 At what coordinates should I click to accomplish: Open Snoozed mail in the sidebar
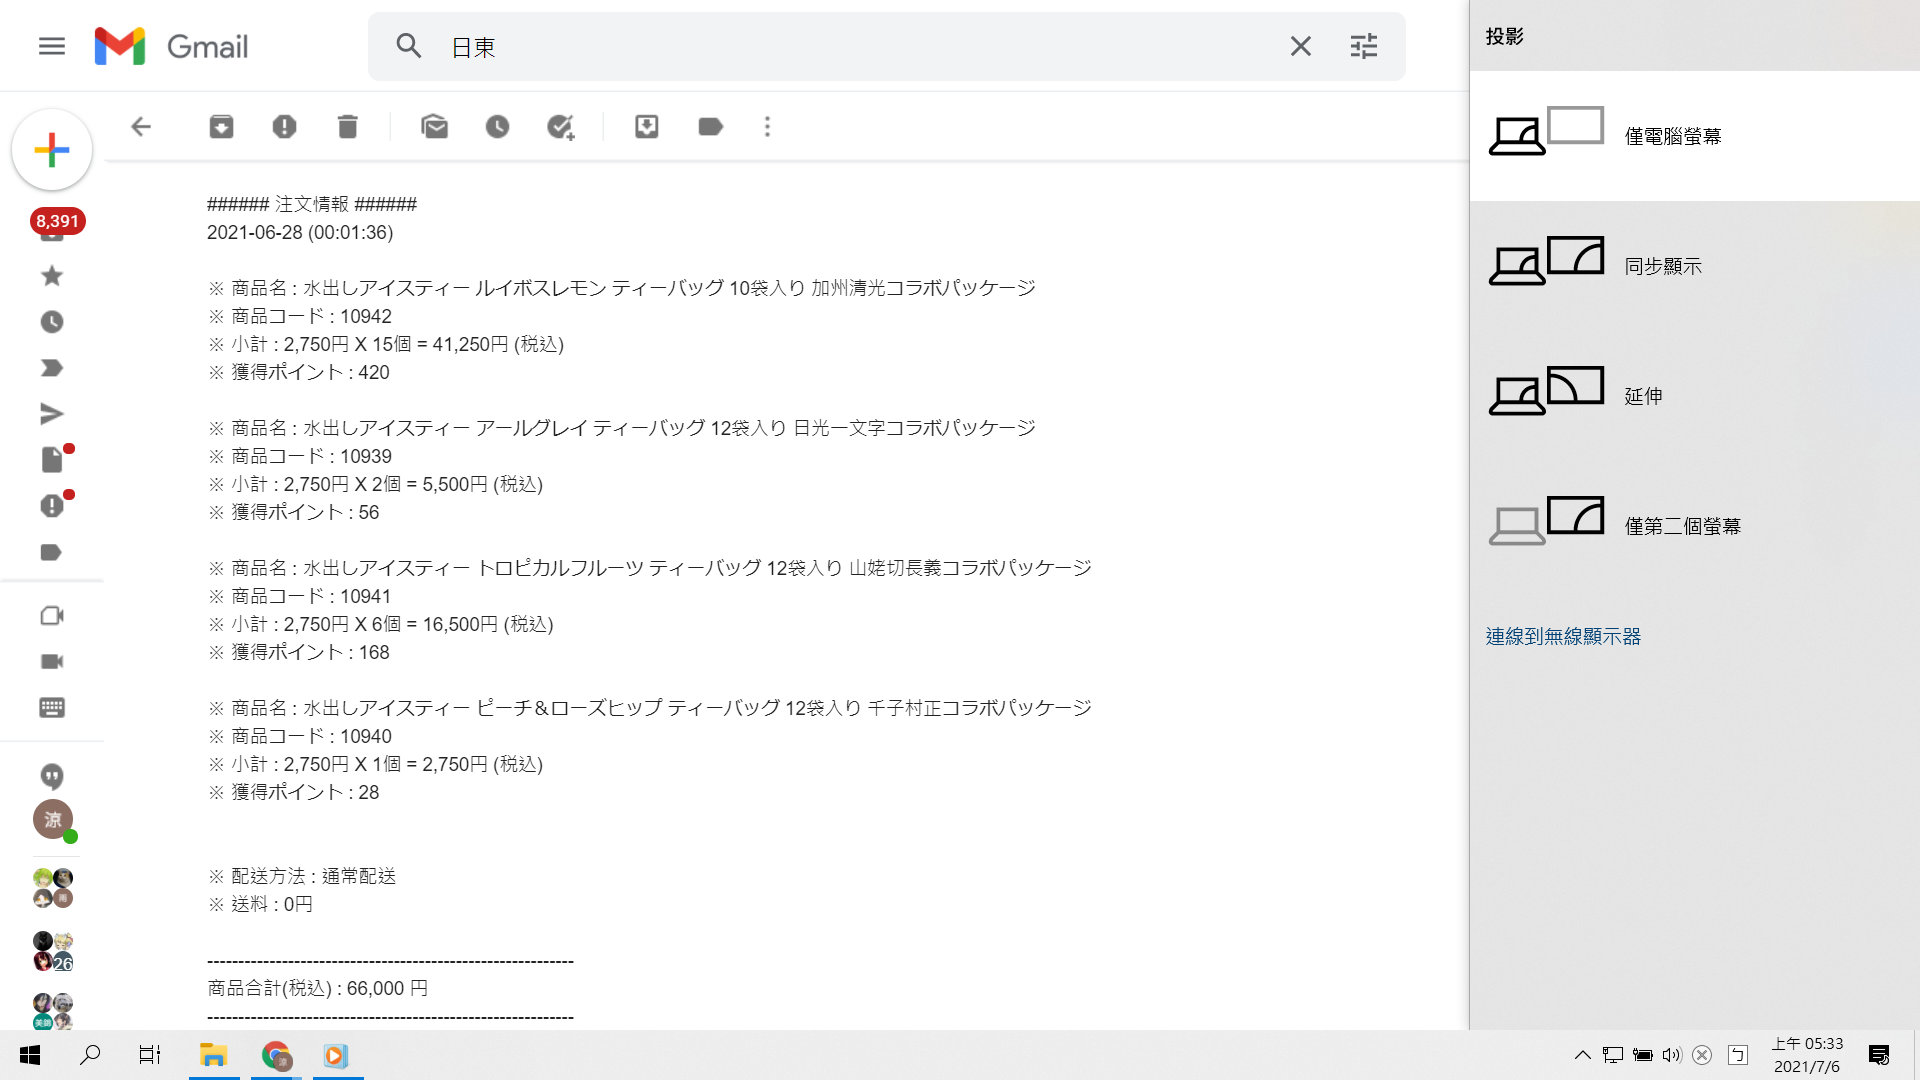pyautogui.click(x=52, y=322)
